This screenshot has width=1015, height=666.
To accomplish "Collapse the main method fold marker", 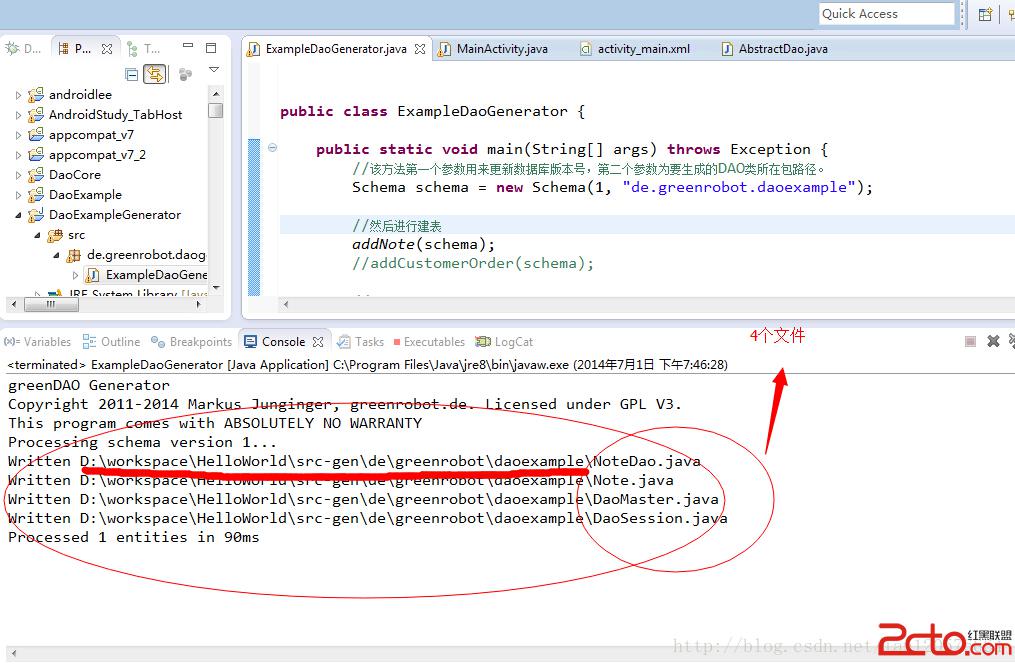I will click(x=273, y=148).
